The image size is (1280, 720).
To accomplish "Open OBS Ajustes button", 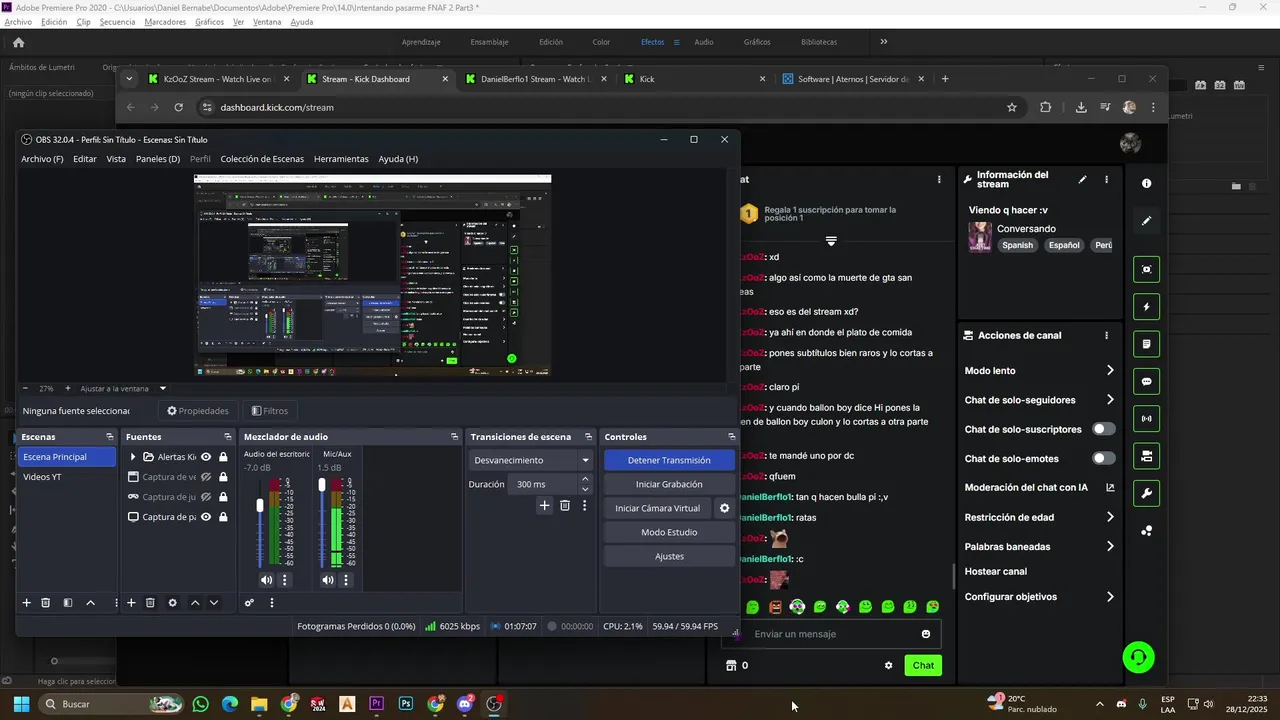I will [669, 556].
